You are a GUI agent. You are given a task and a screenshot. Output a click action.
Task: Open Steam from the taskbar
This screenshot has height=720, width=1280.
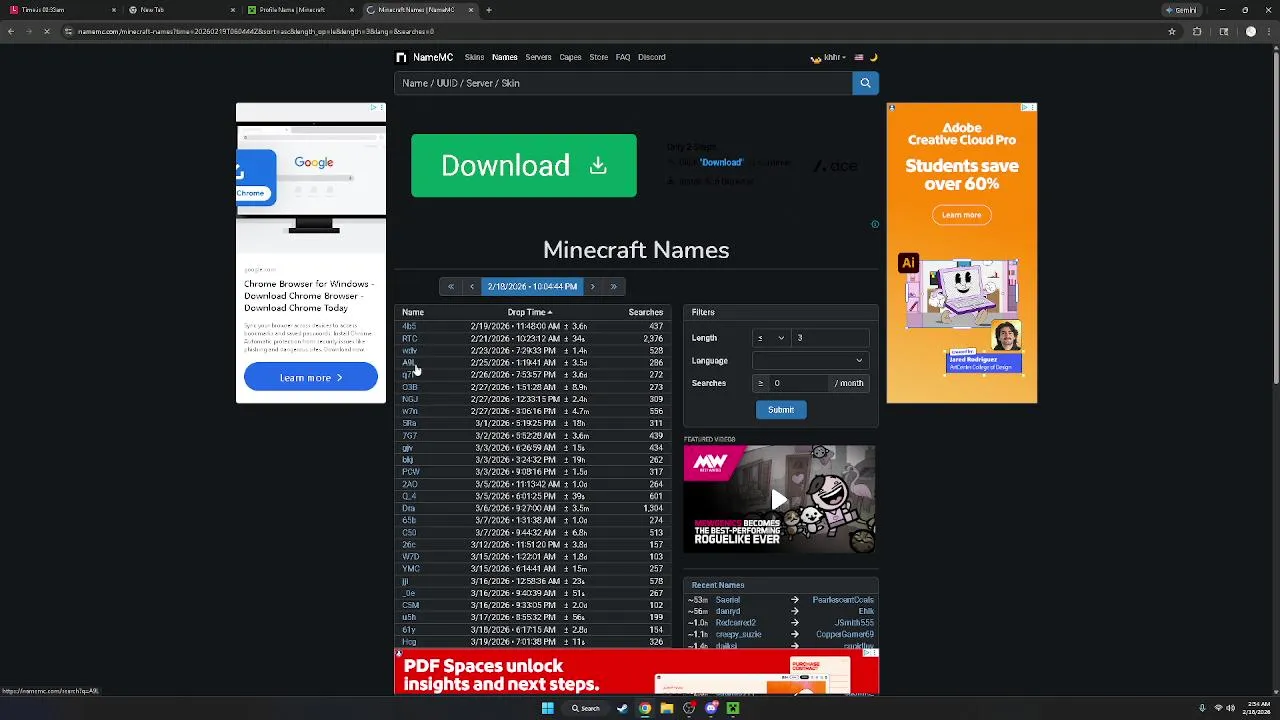pos(622,708)
